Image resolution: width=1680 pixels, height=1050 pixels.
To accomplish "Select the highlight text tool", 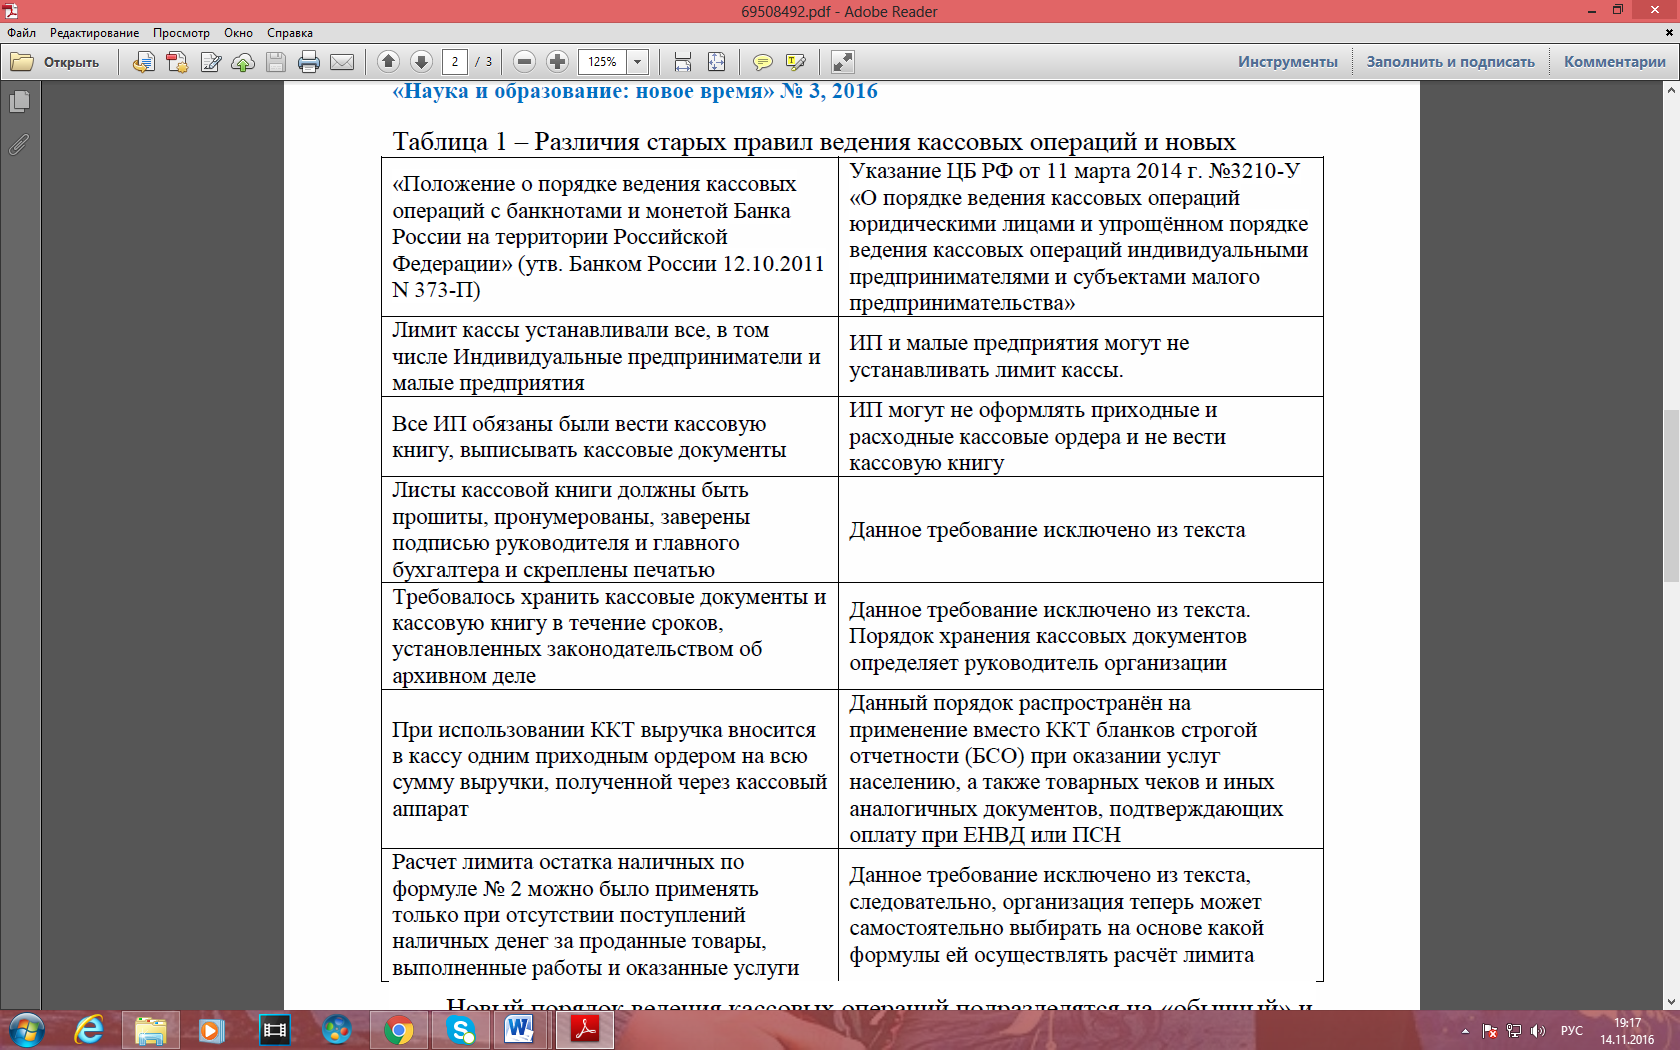I will (795, 62).
